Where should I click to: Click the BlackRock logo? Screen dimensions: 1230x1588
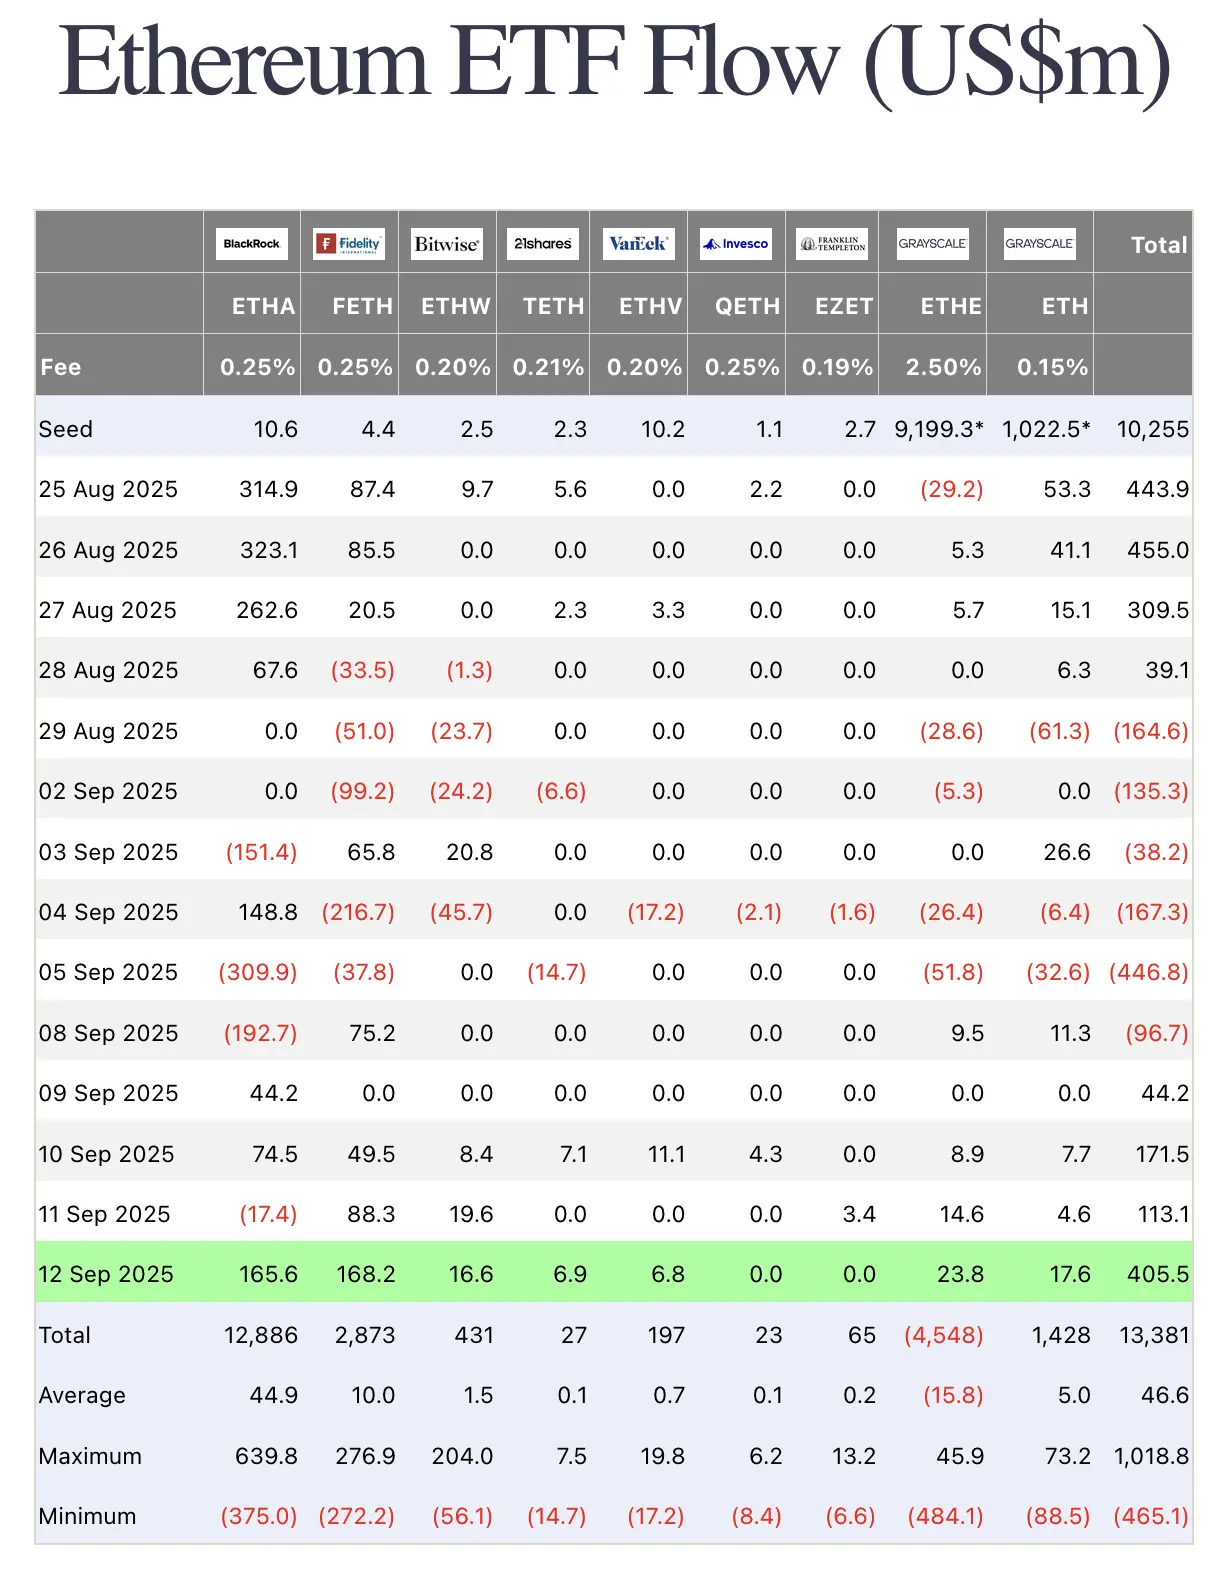point(251,244)
